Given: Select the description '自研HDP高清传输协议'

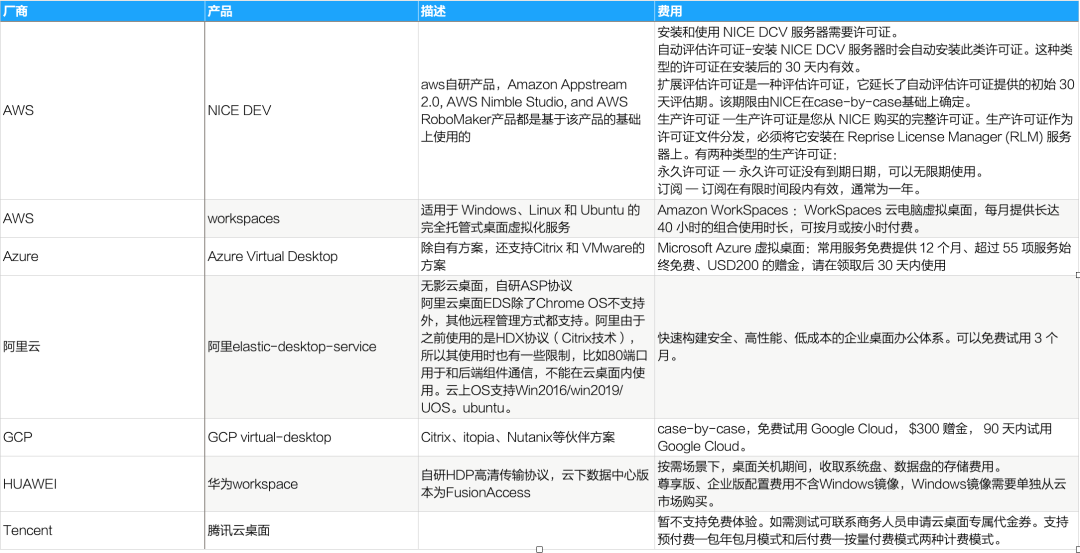Looking at the screenshot, I should pyautogui.click(x=536, y=484).
